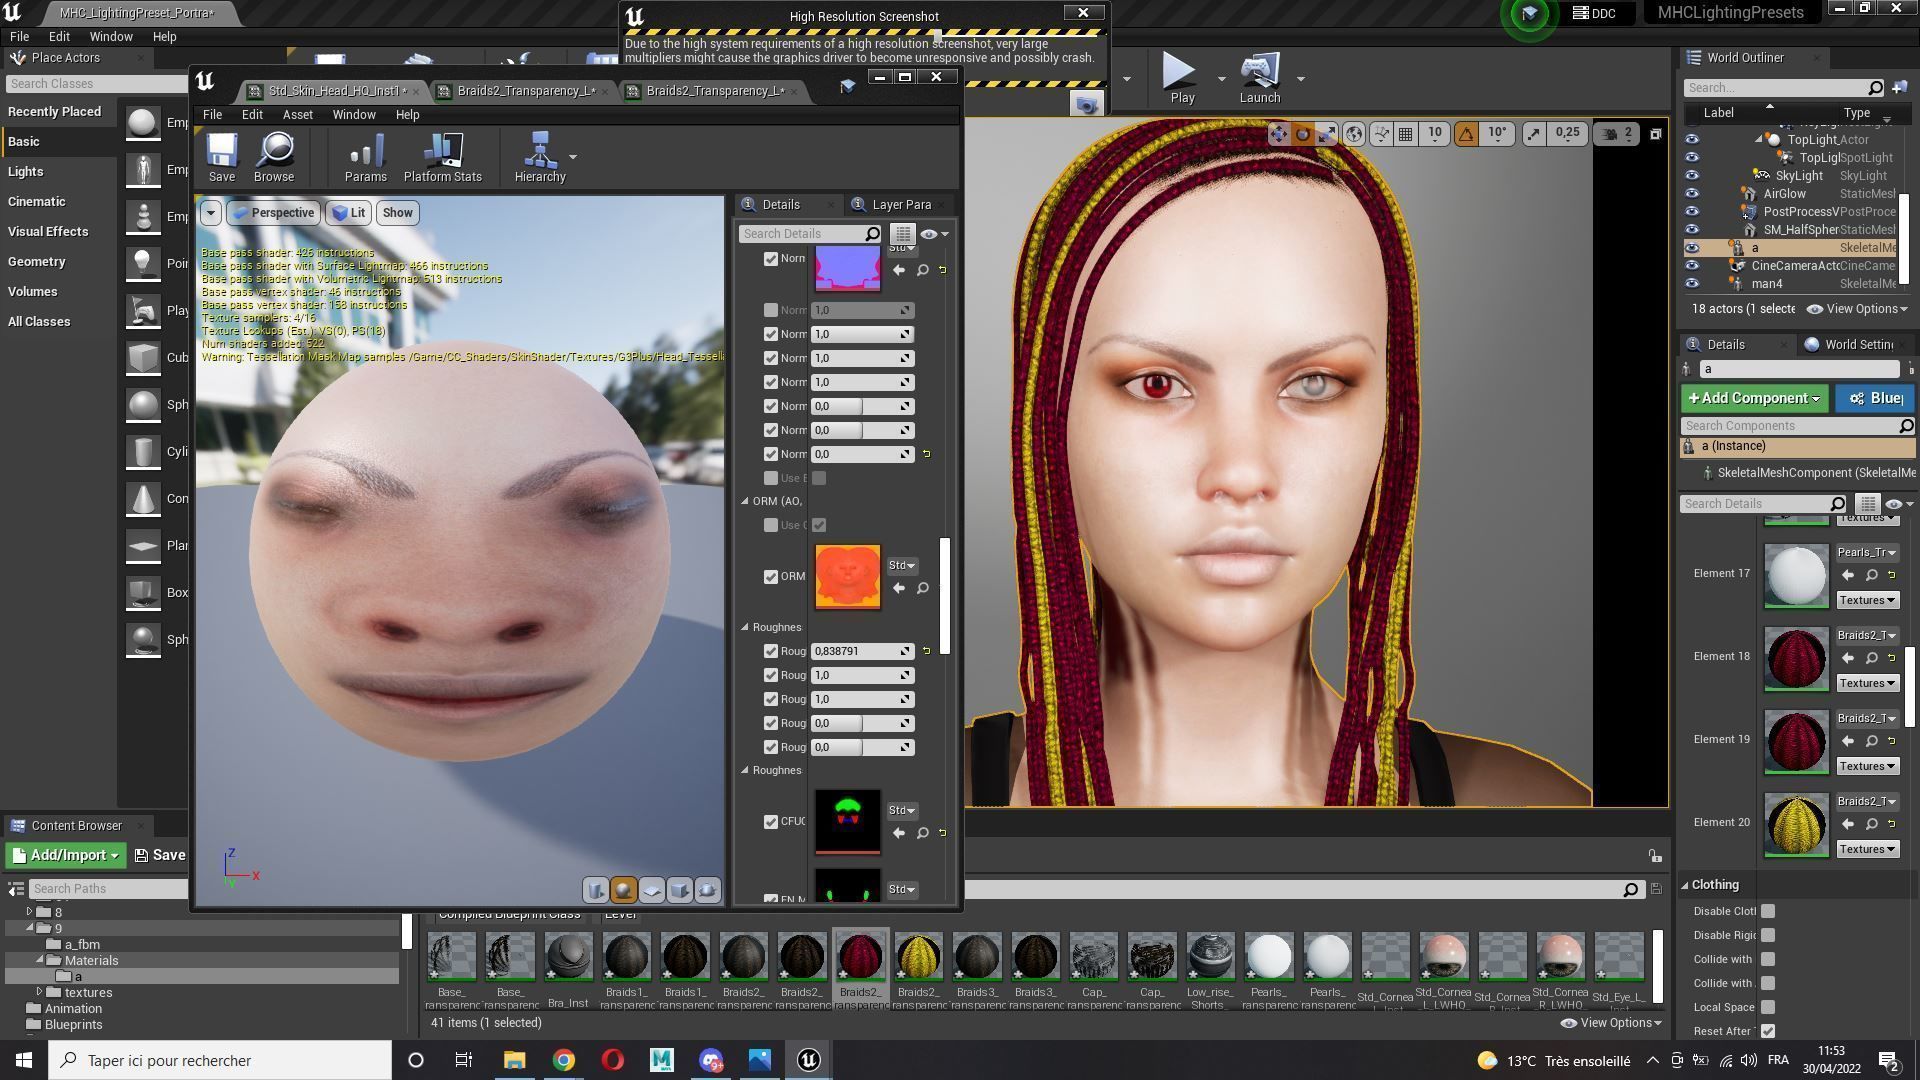Image resolution: width=1920 pixels, height=1080 pixels.
Task: Open the Asset menu
Action: click(297, 115)
